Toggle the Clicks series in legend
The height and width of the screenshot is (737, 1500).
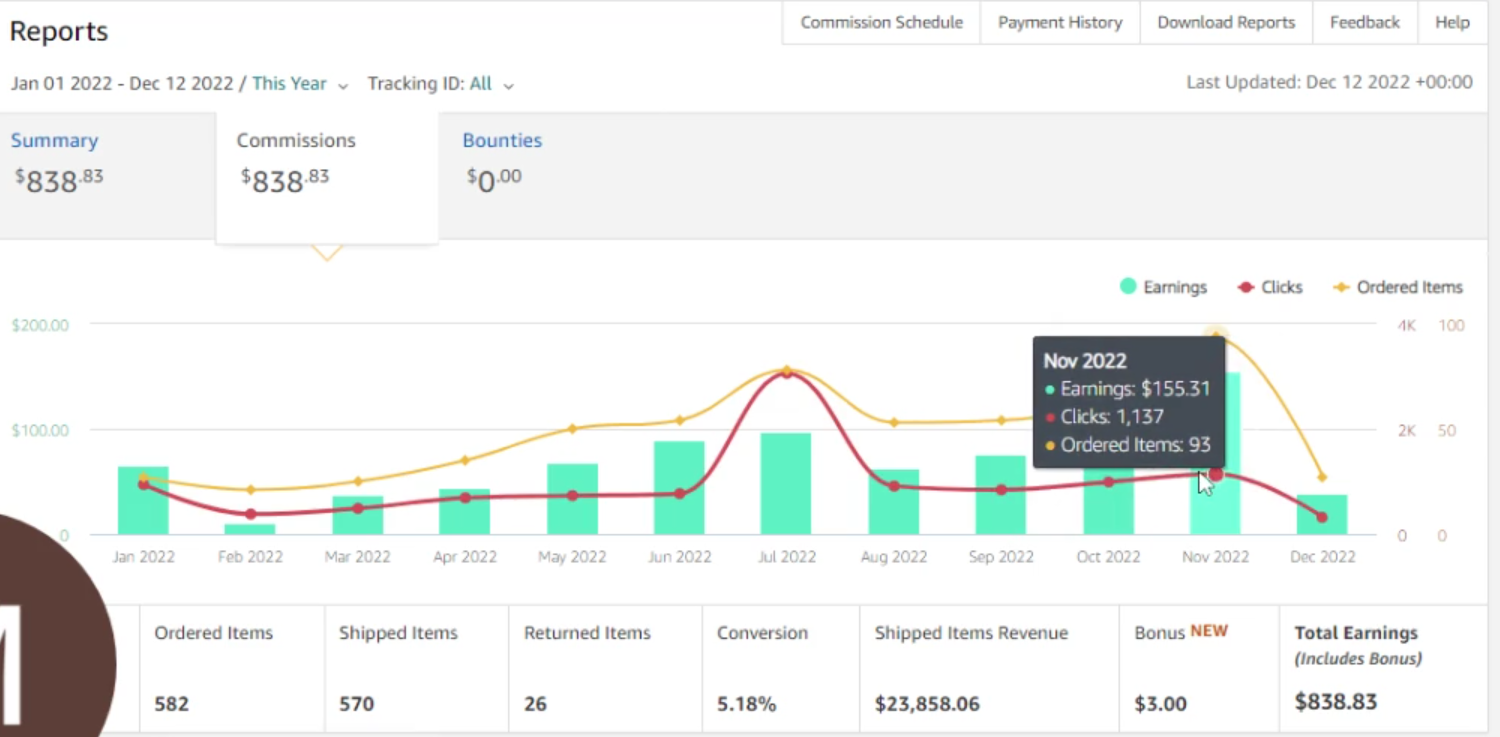1270,287
